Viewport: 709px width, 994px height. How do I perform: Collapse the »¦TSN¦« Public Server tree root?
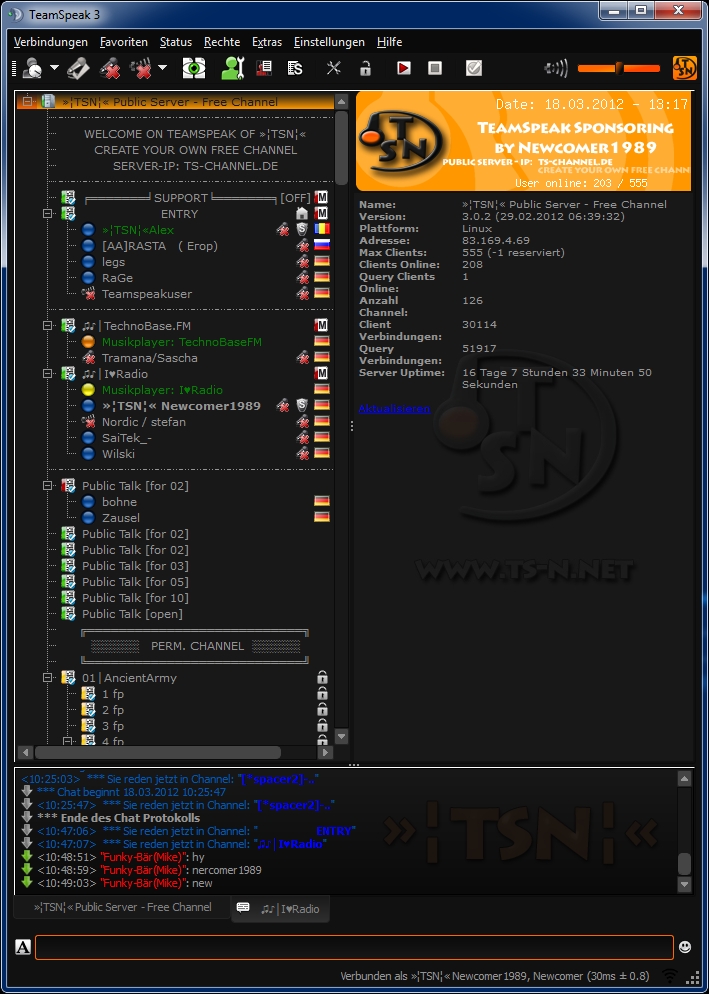point(28,101)
